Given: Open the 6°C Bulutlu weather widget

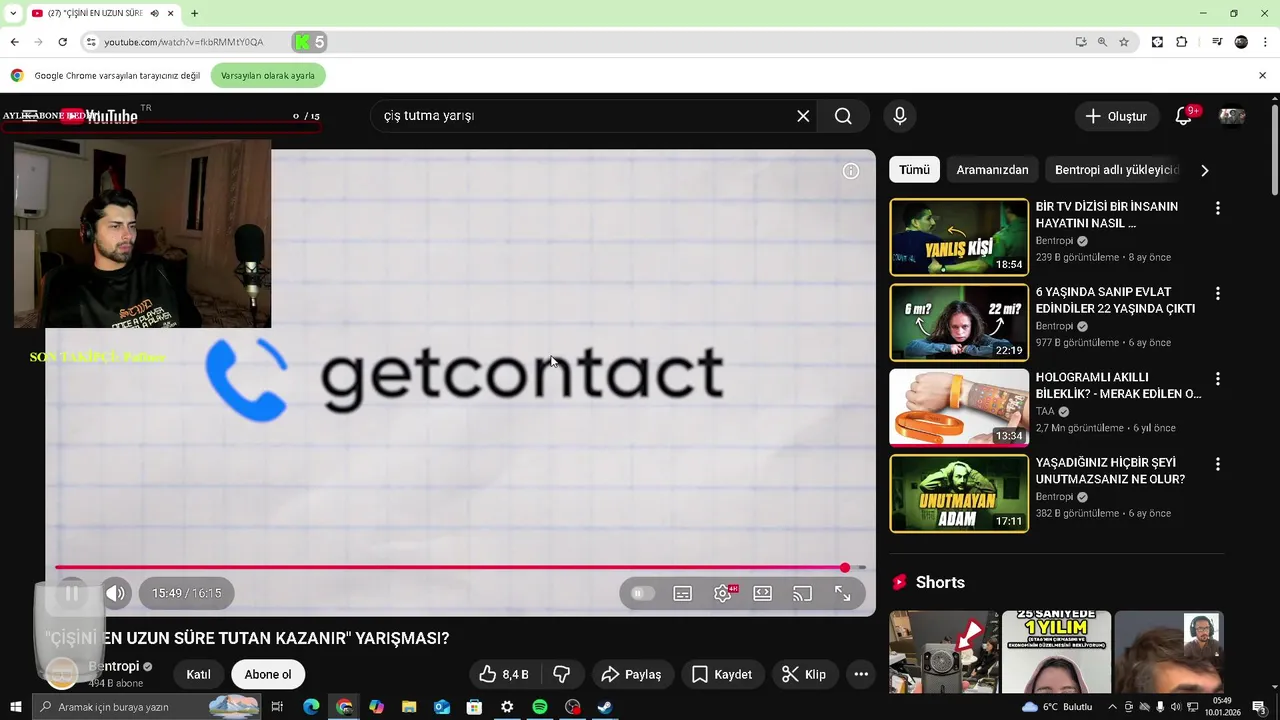Looking at the screenshot, I should coord(1058,707).
